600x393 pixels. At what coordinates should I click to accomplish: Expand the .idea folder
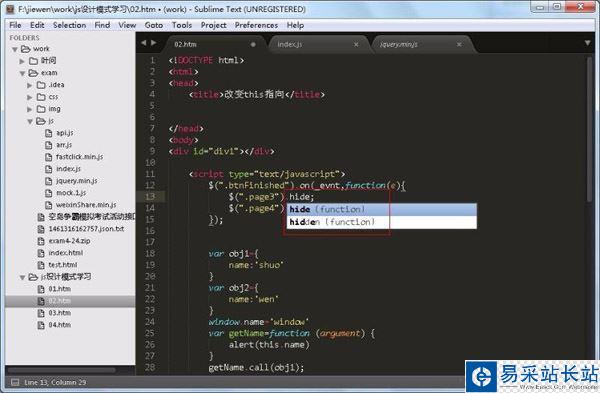(x=29, y=85)
